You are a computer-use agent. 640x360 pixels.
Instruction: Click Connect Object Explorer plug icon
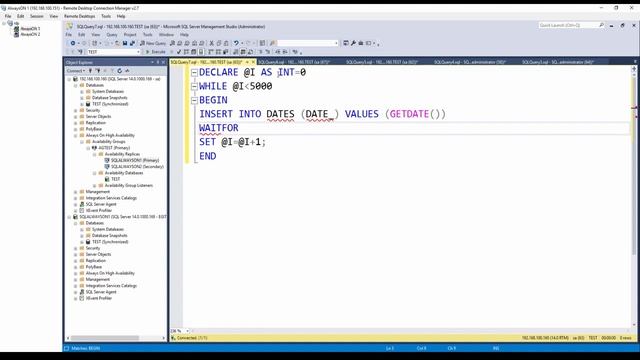(91, 71)
